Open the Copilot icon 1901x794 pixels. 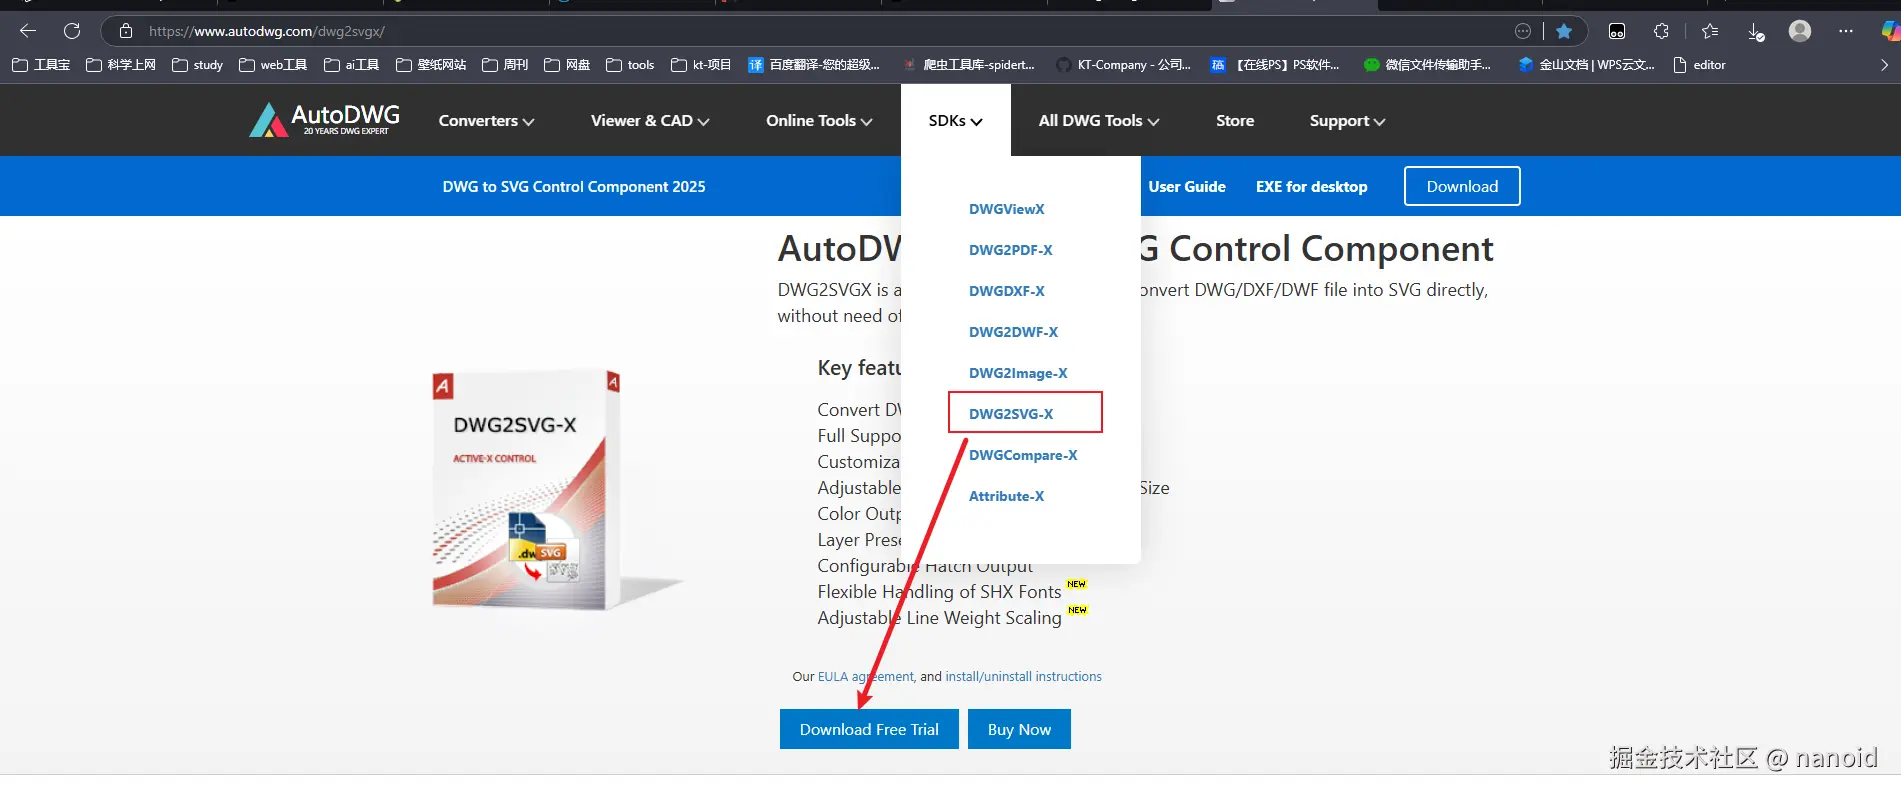[x=1889, y=31]
